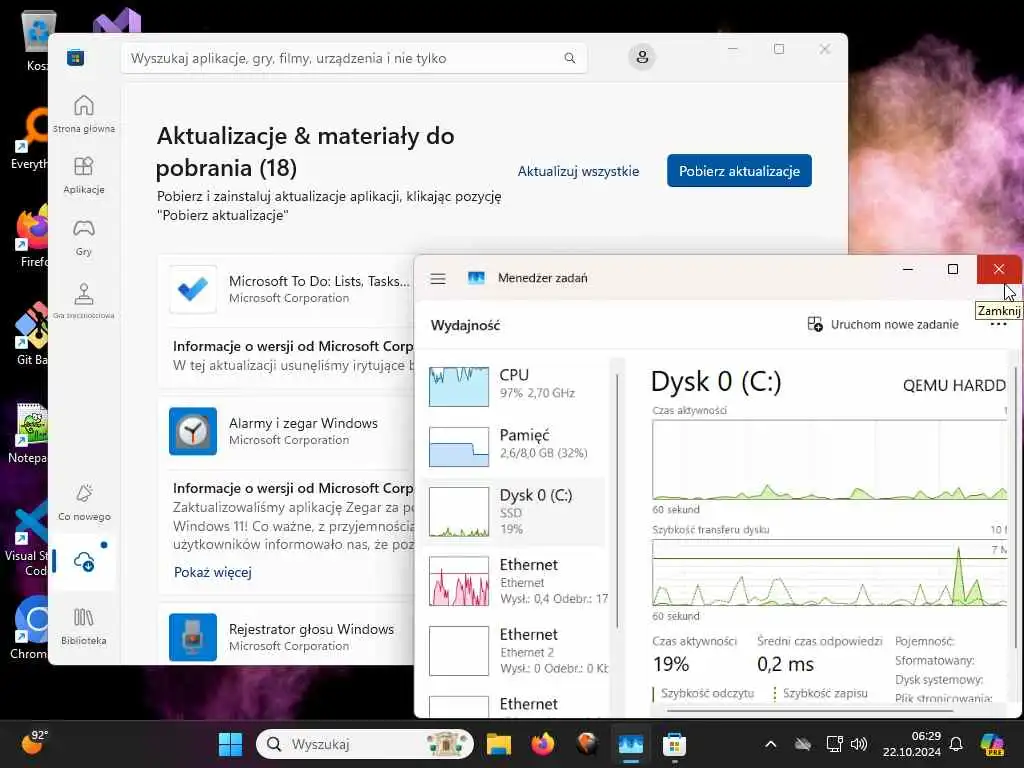Open the hamburger menu in Menedżer zadań
This screenshot has width=1024, height=768.
tap(438, 279)
